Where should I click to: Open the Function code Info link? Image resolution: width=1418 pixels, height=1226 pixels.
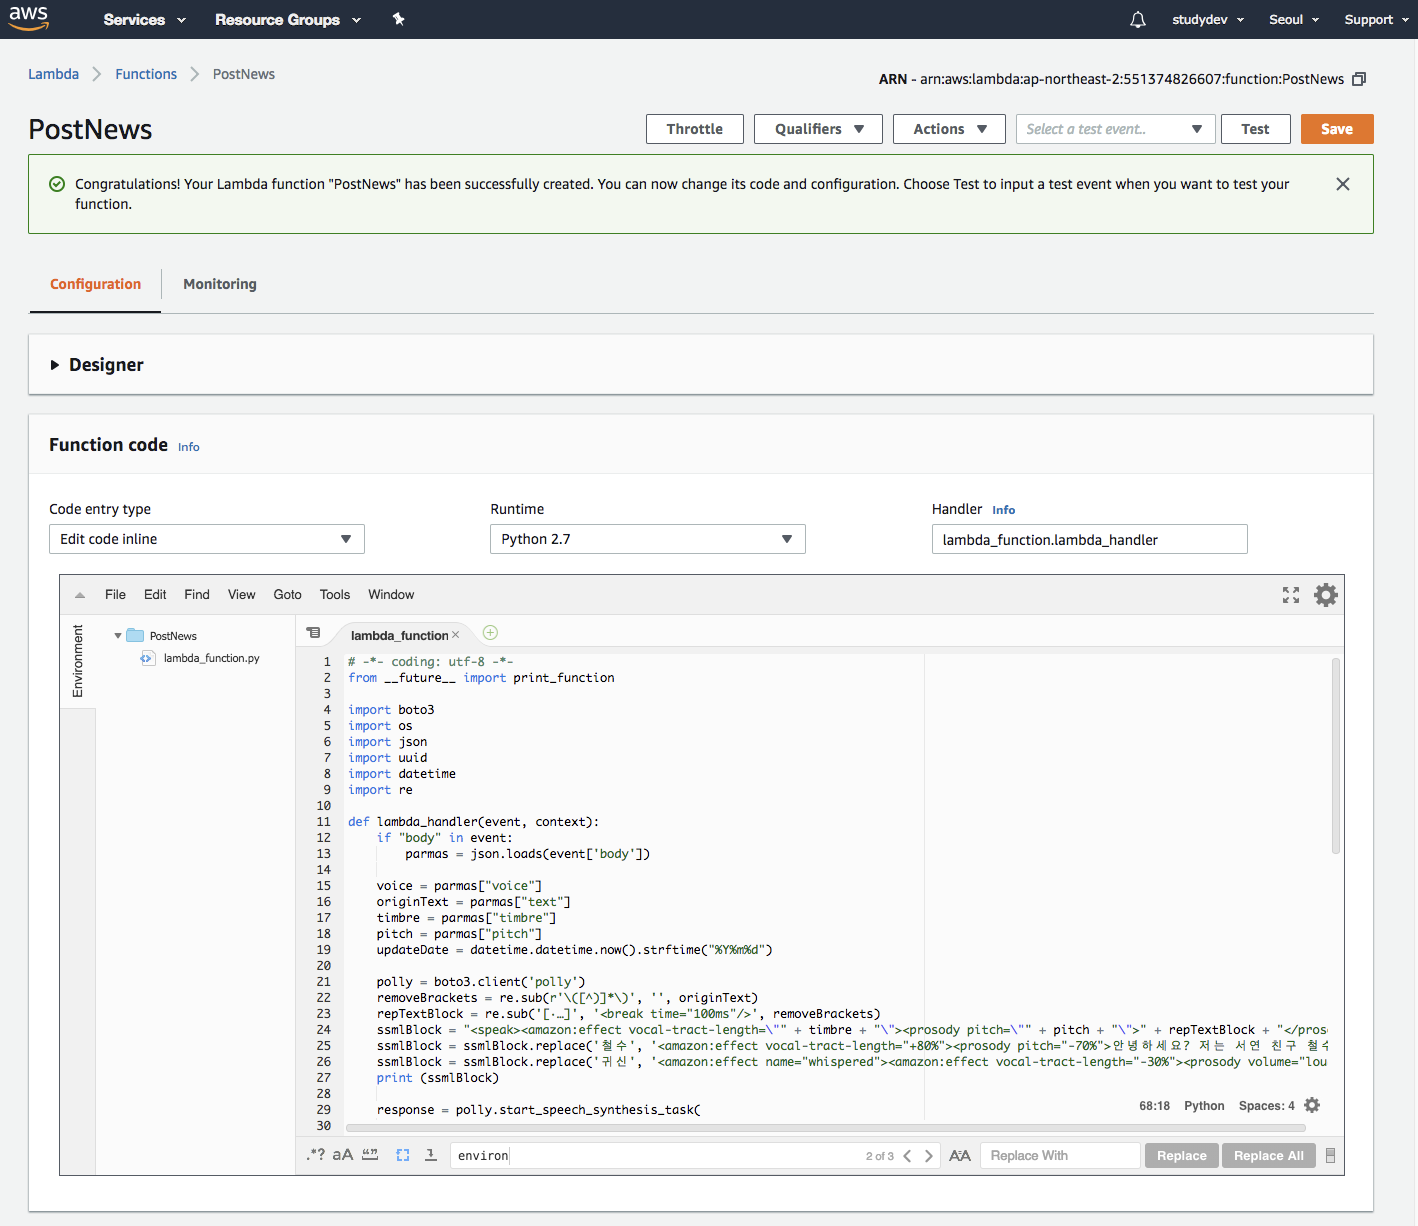tap(189, 447)
